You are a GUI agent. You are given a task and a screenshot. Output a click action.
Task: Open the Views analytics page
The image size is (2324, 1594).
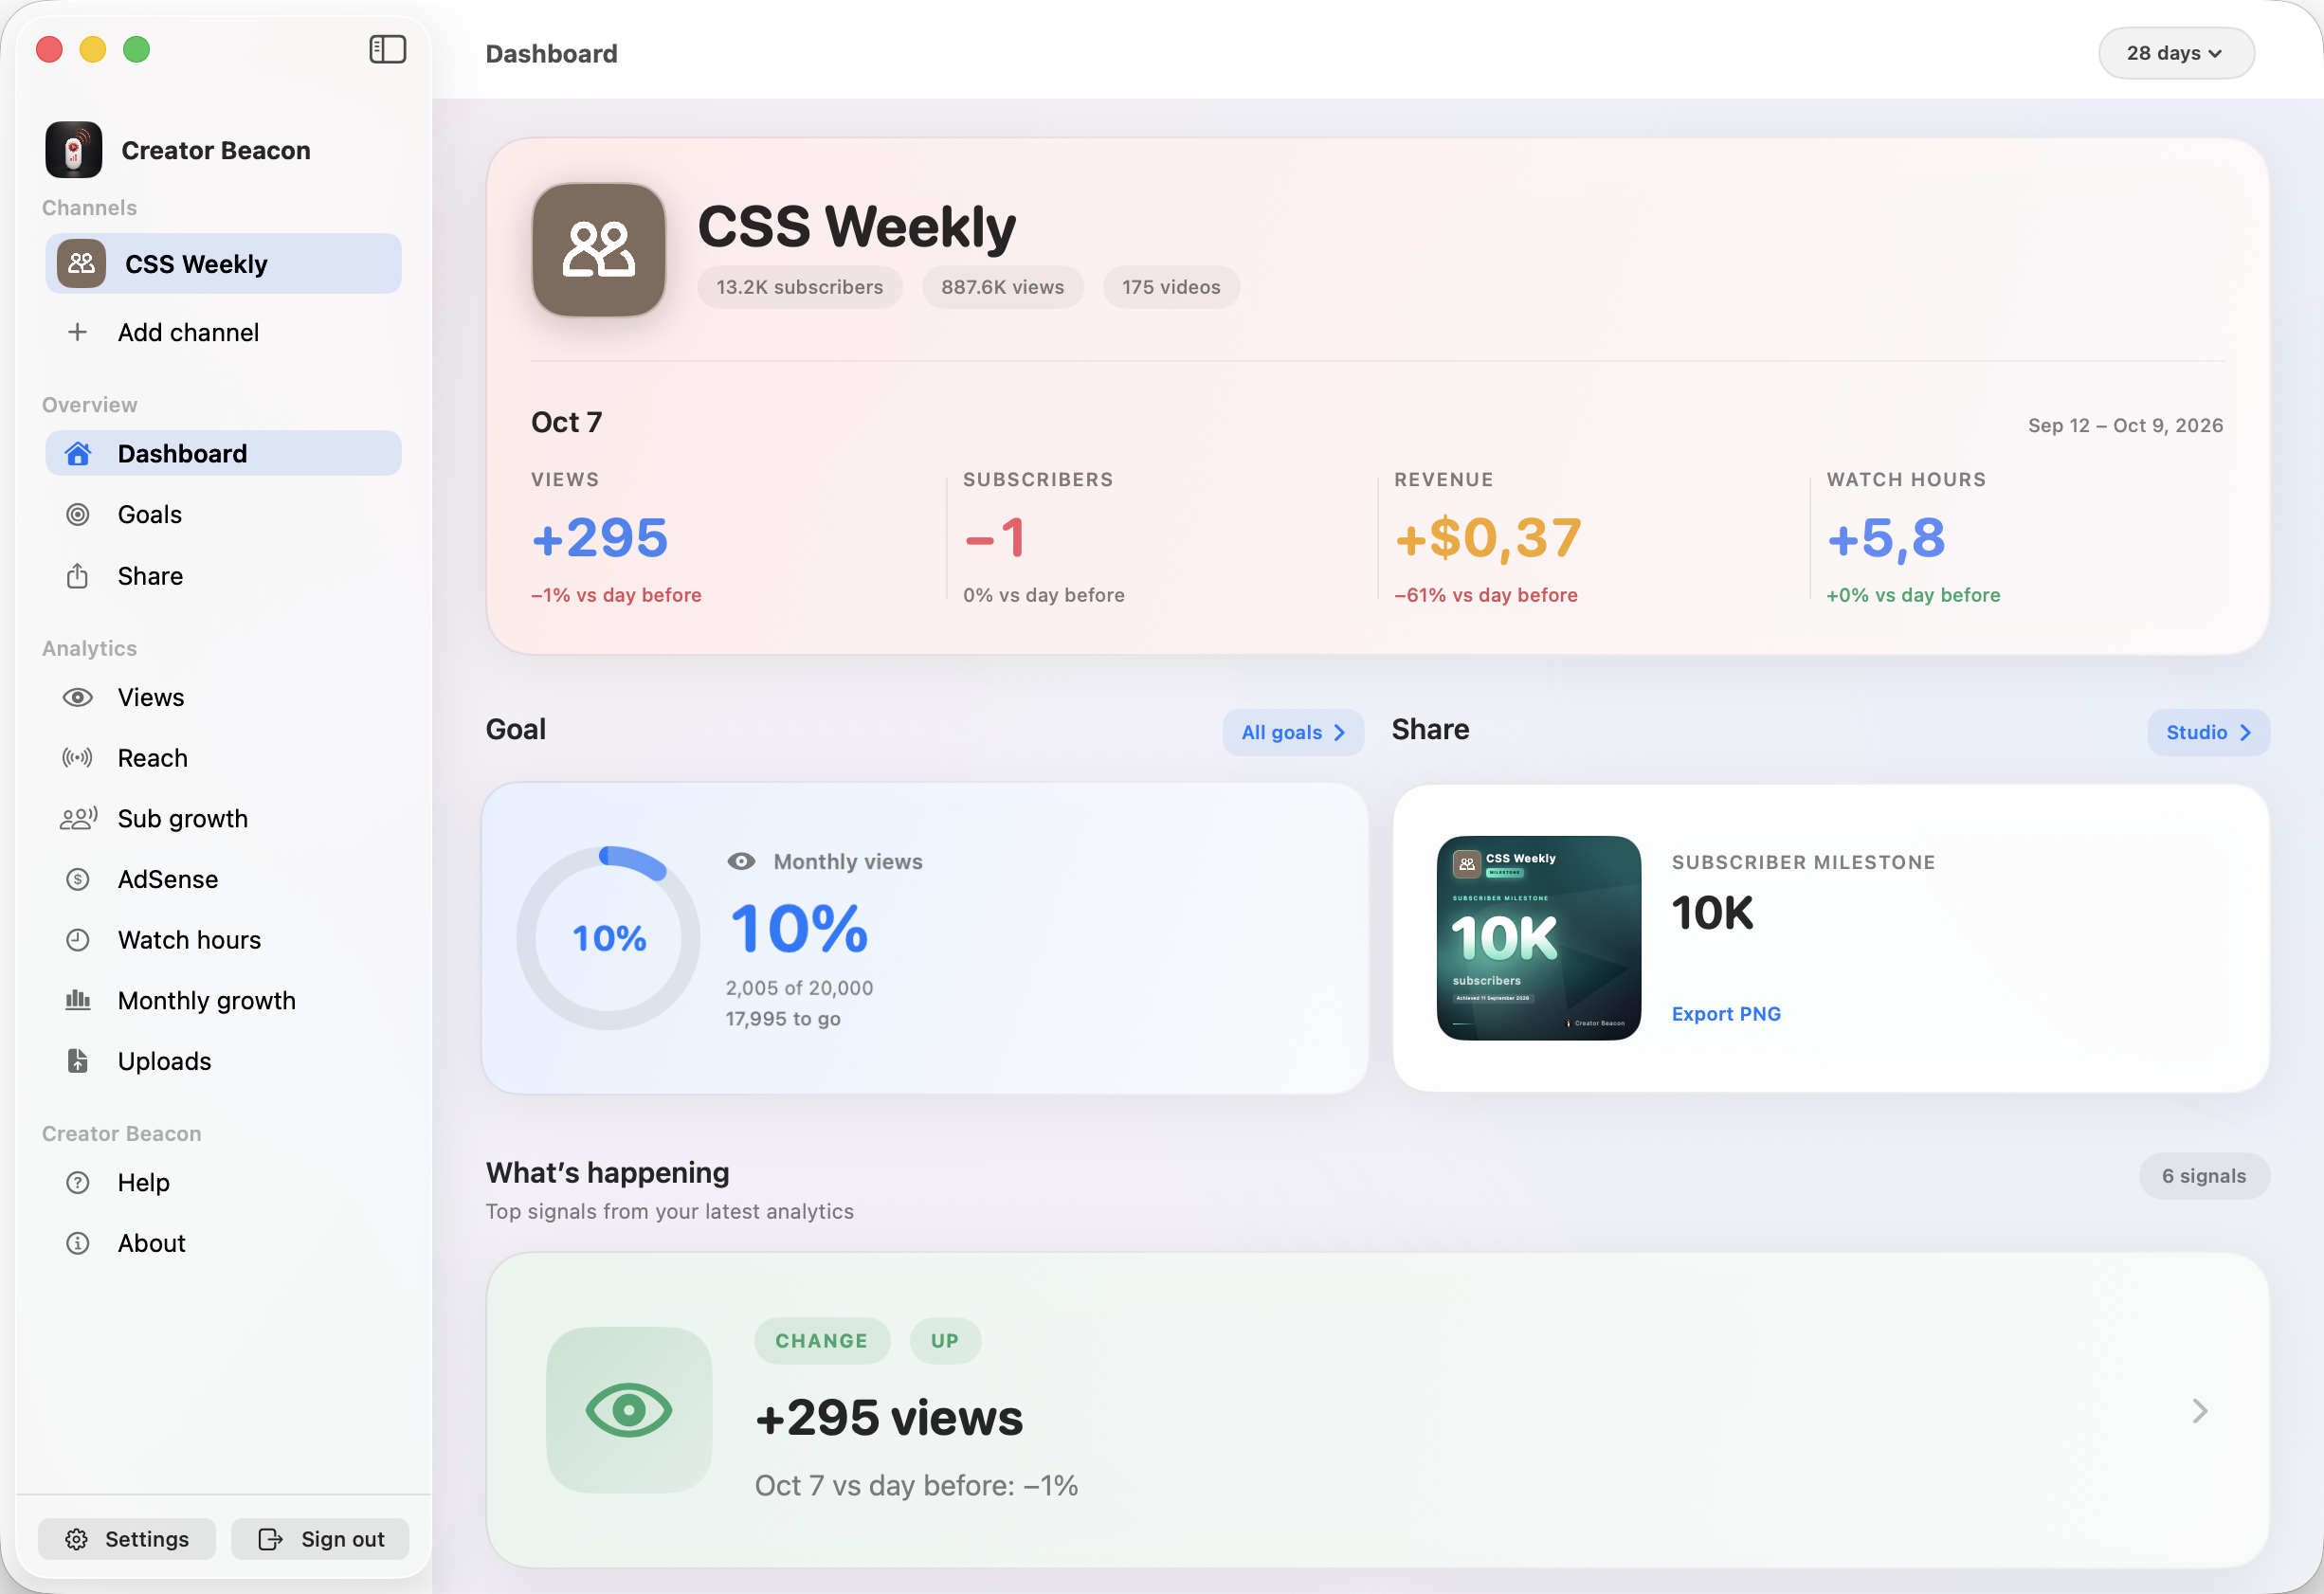(x=223, y=697)
